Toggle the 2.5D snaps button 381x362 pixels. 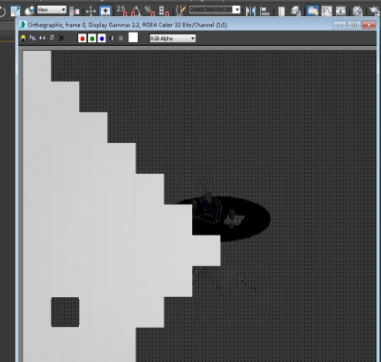click(122, 11)
